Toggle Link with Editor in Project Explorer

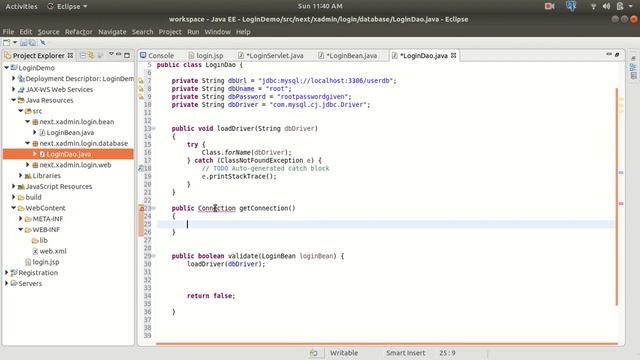pyautogui.click(x=91, y=55)
